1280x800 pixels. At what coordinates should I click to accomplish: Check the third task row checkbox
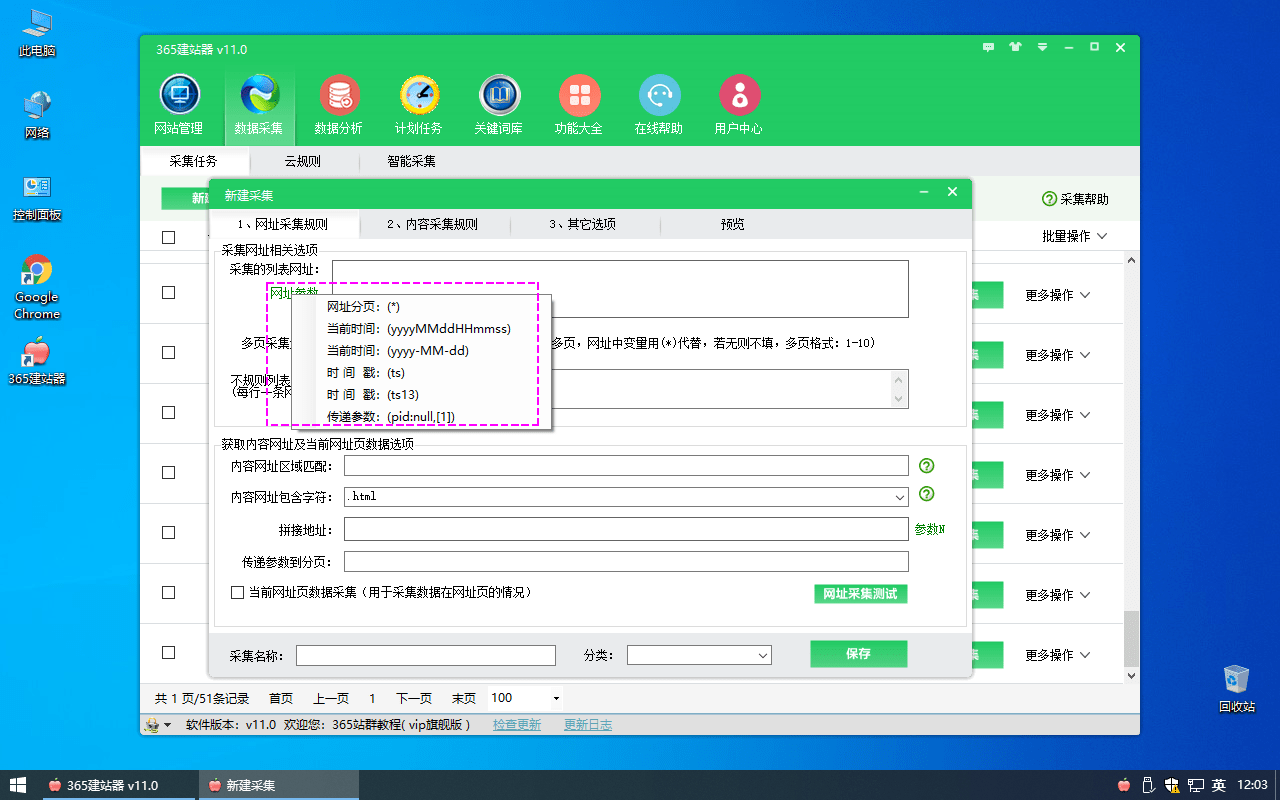pos(168,412)
